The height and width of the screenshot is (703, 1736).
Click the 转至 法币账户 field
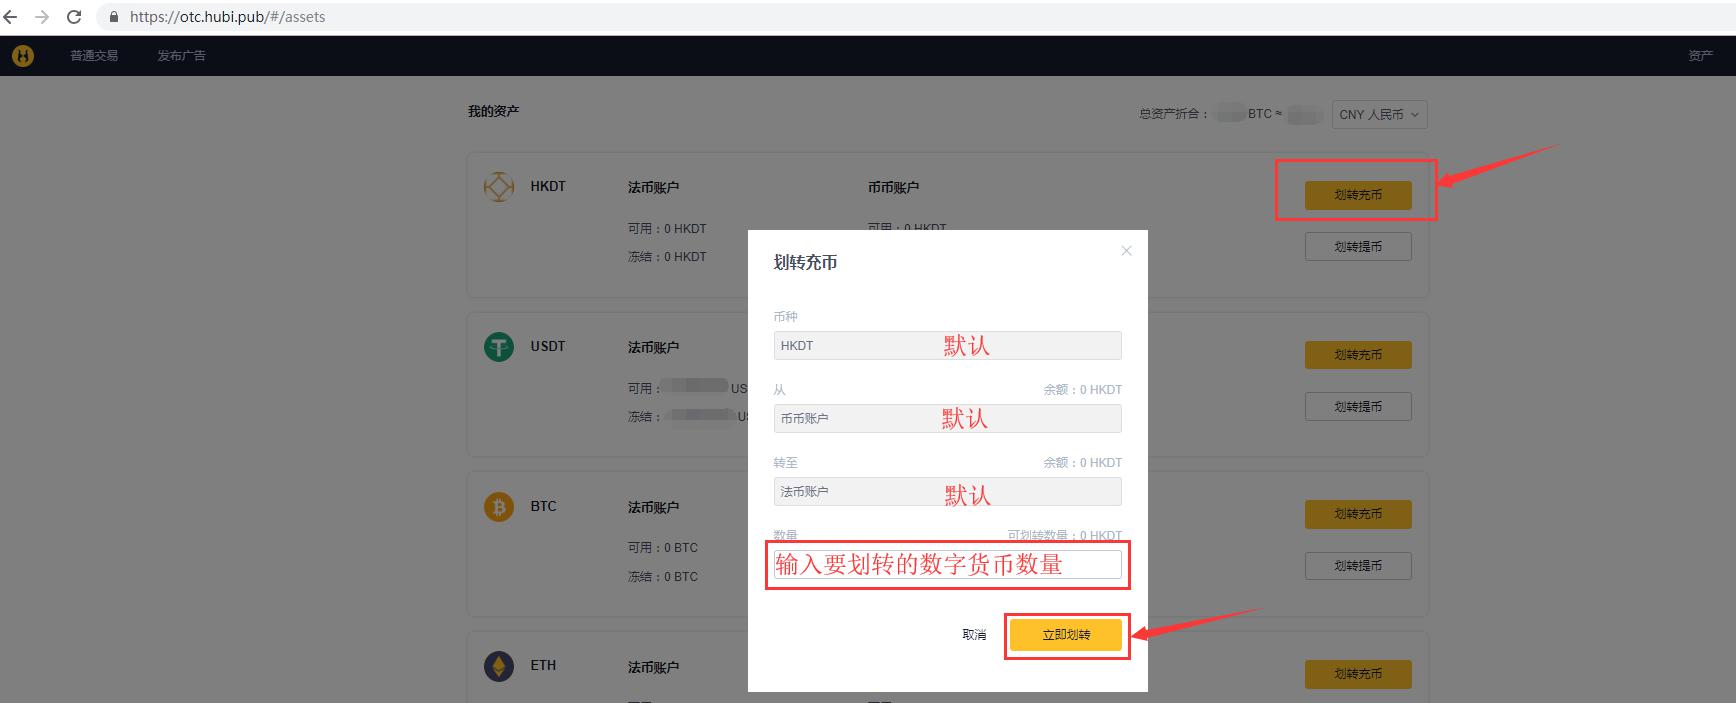(947, 491)
